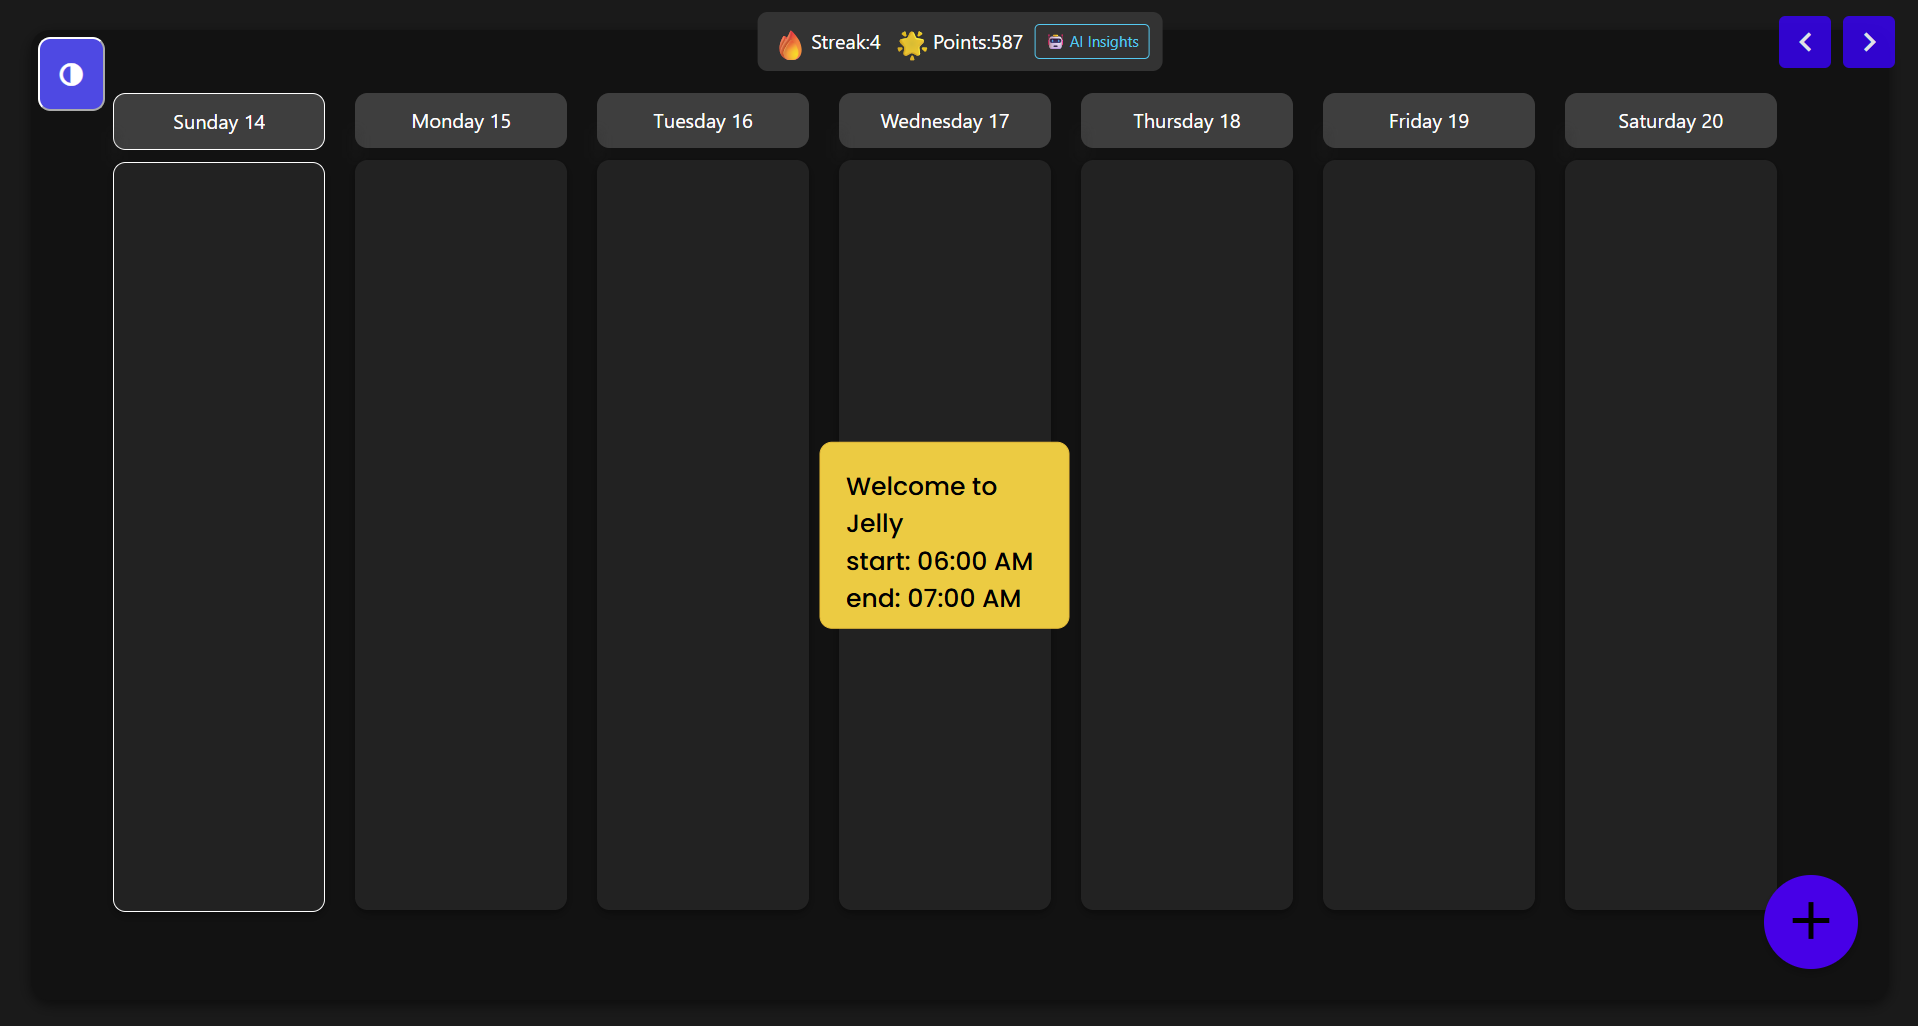Advance to the next week
Image resolution: width=1918 pixels, height=1026 pixels.
coord(1868,42)
